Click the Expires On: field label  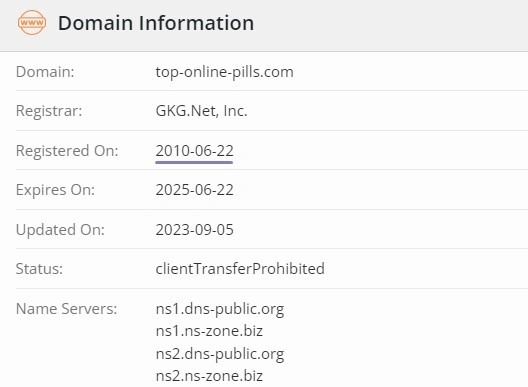(x=55, y=190)
